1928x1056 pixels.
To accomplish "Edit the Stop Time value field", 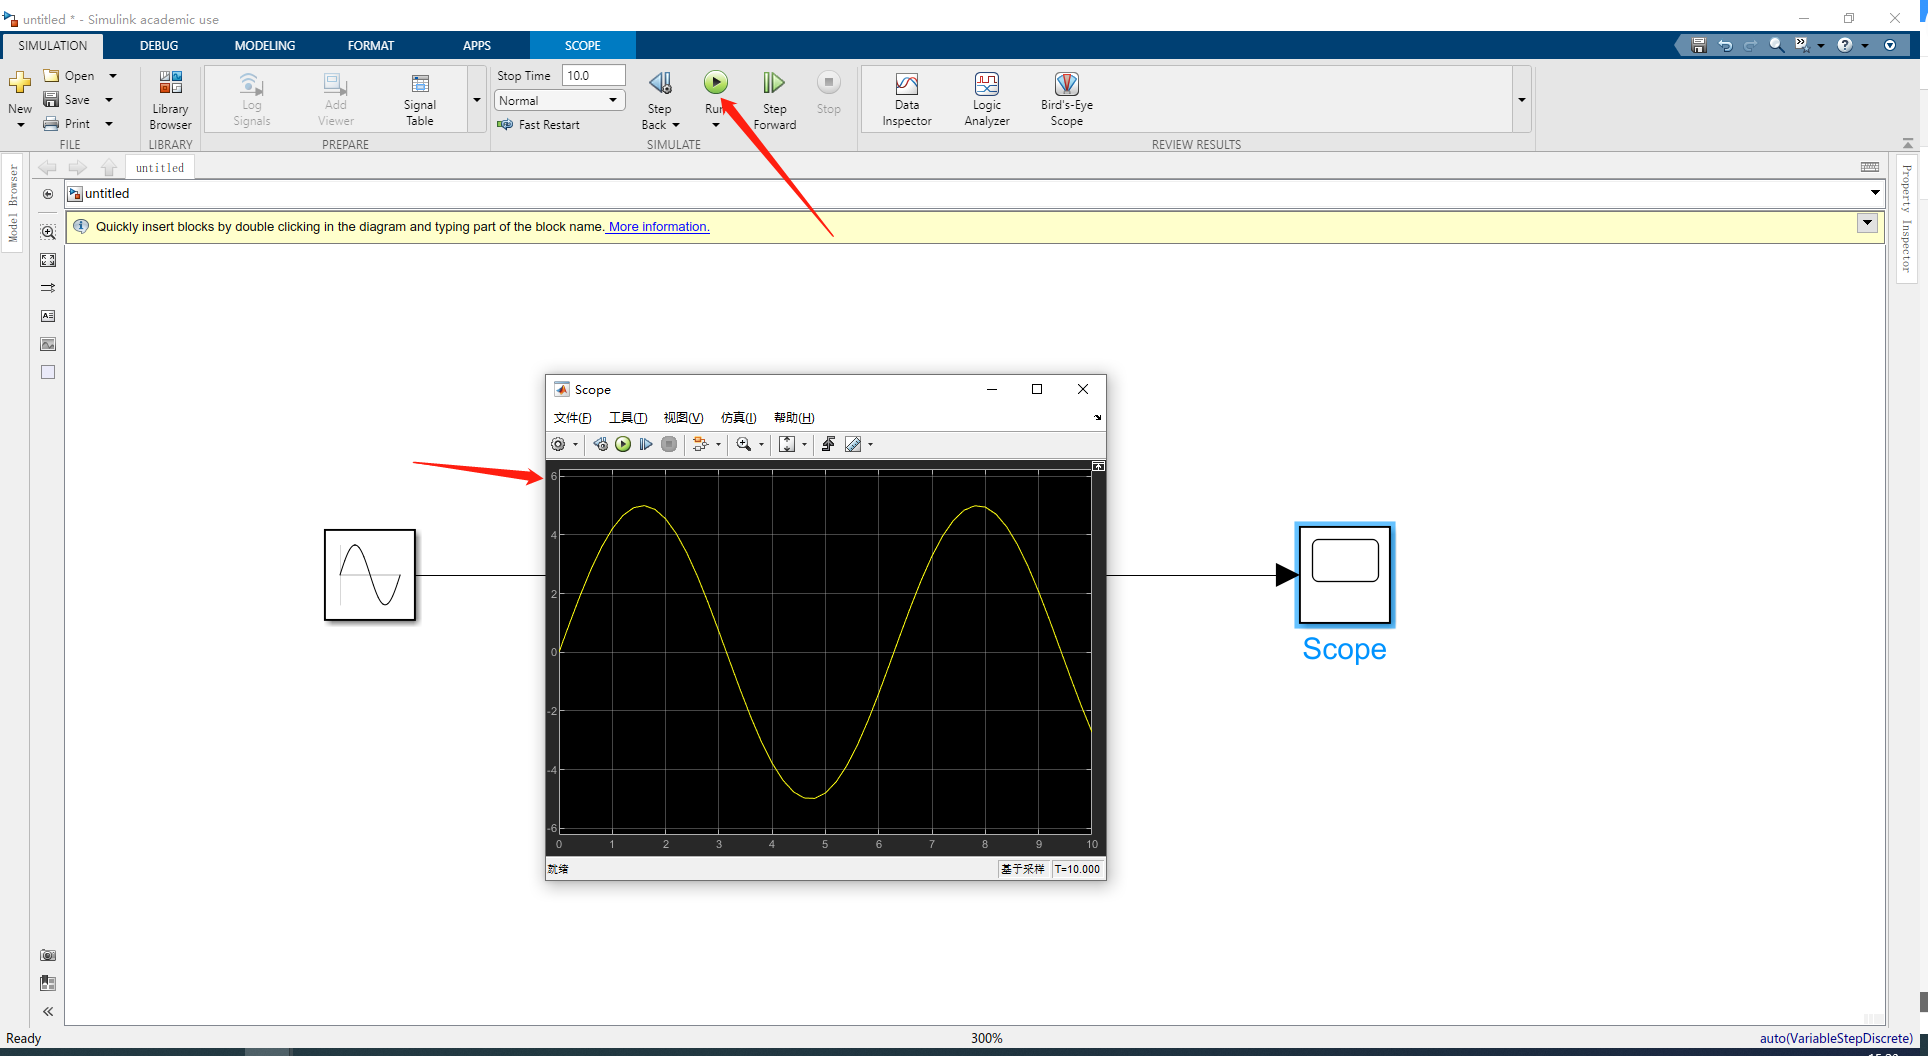I will [x=593, y=74].
